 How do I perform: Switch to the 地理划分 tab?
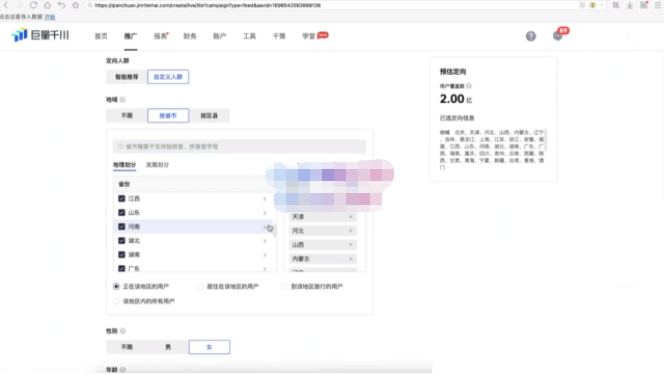(125, 165)
